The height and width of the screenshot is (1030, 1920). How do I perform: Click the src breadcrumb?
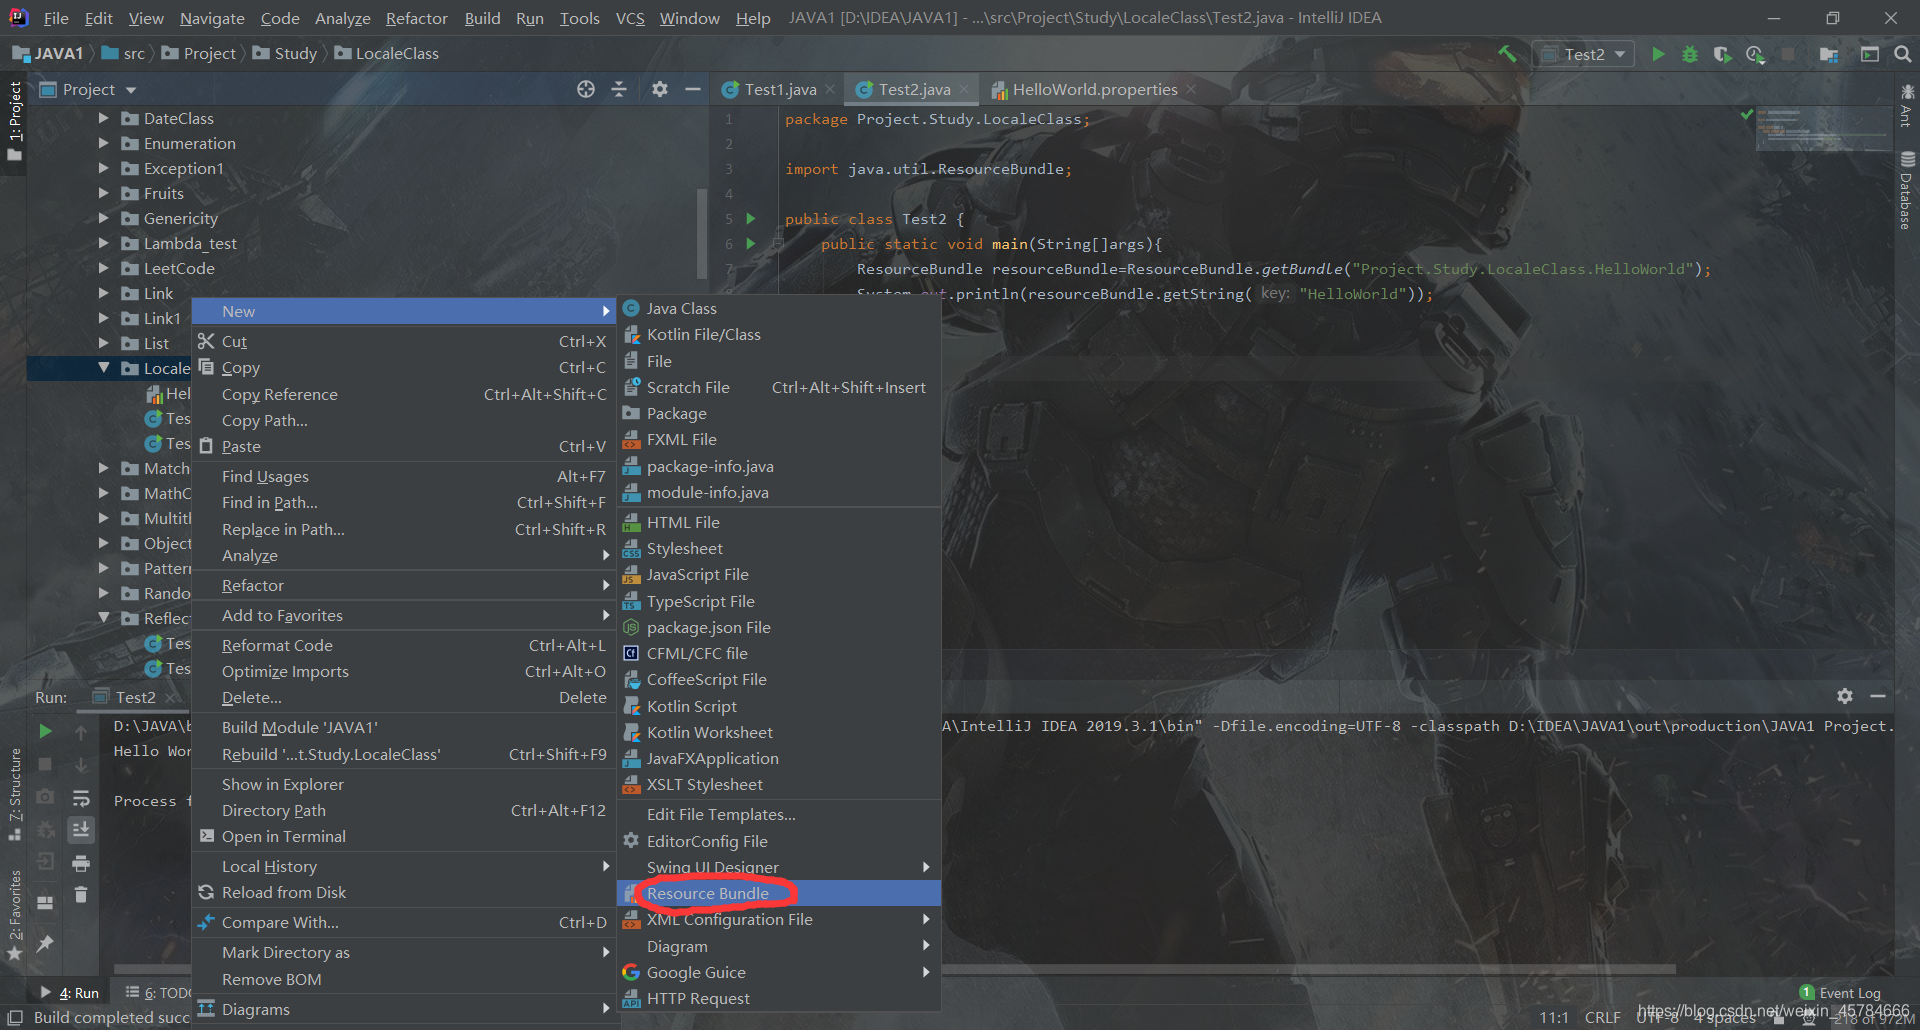tap(124, 54)
